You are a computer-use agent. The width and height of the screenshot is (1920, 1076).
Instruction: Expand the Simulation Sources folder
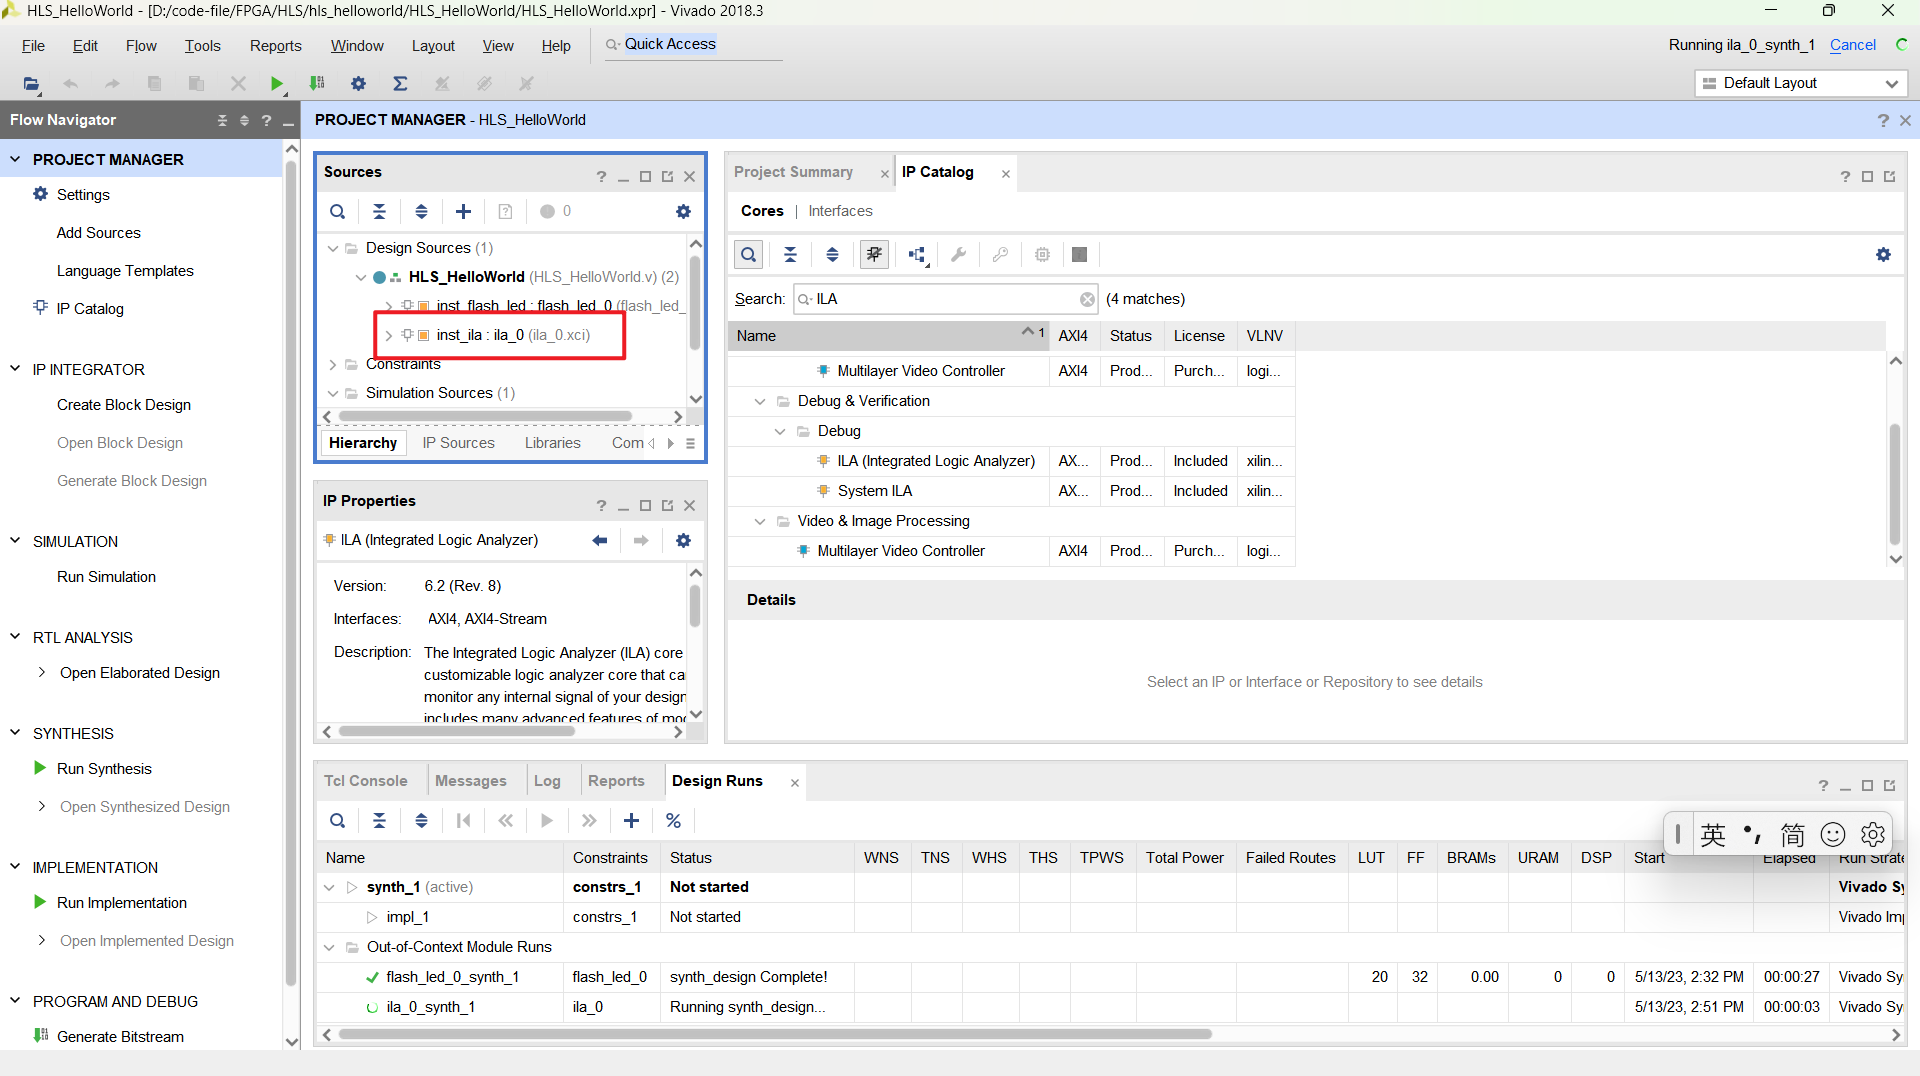pyautogui.click(x=333, y=393)
